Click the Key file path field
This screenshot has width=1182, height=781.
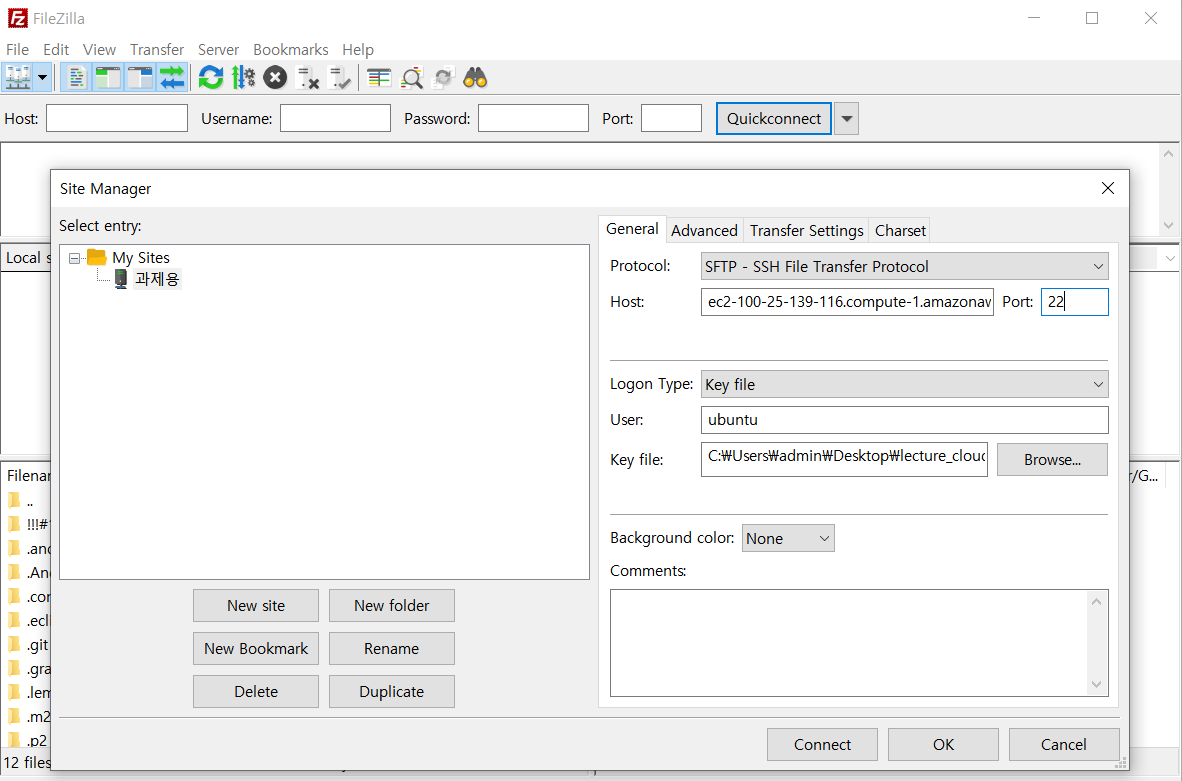[844, 459]
